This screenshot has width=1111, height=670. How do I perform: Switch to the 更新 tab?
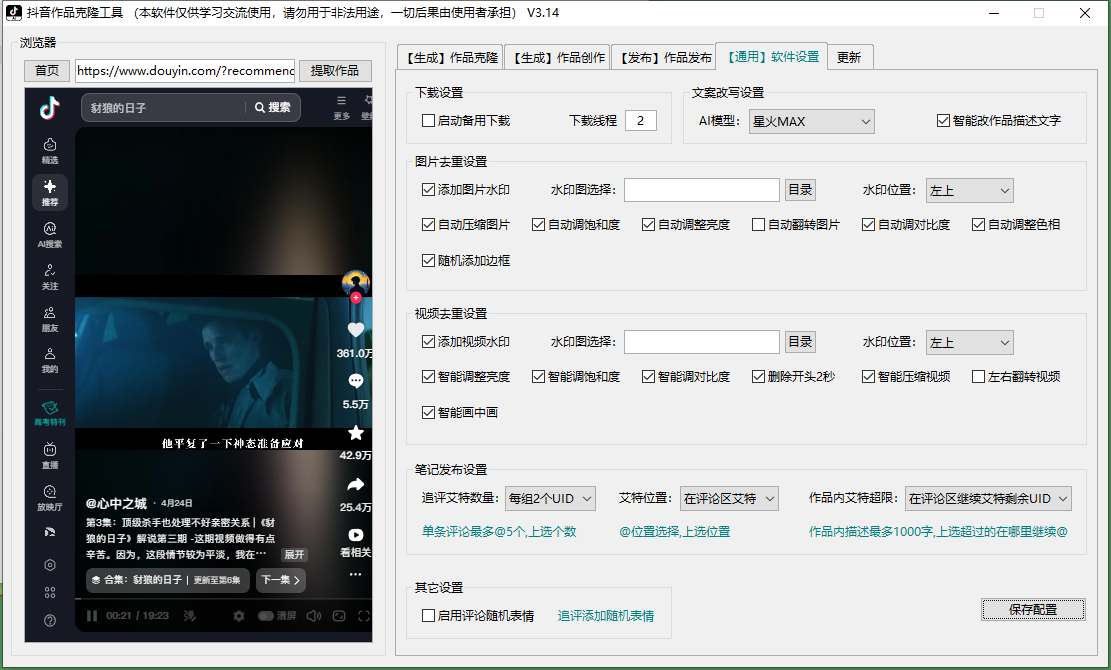tap(849, 57)
